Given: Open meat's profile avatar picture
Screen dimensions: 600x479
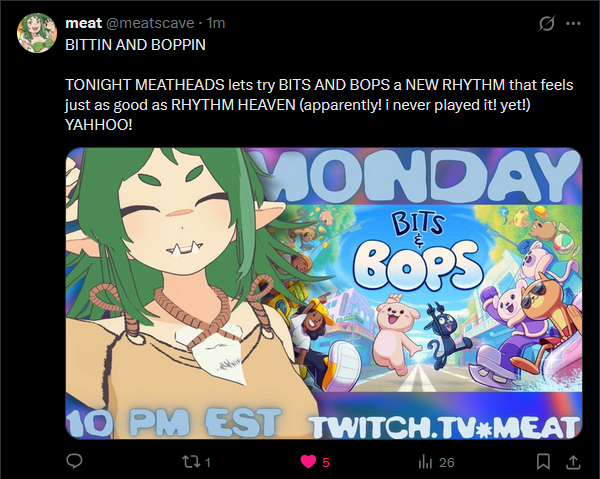Looking at the screenshot, I should click(37, 33).
